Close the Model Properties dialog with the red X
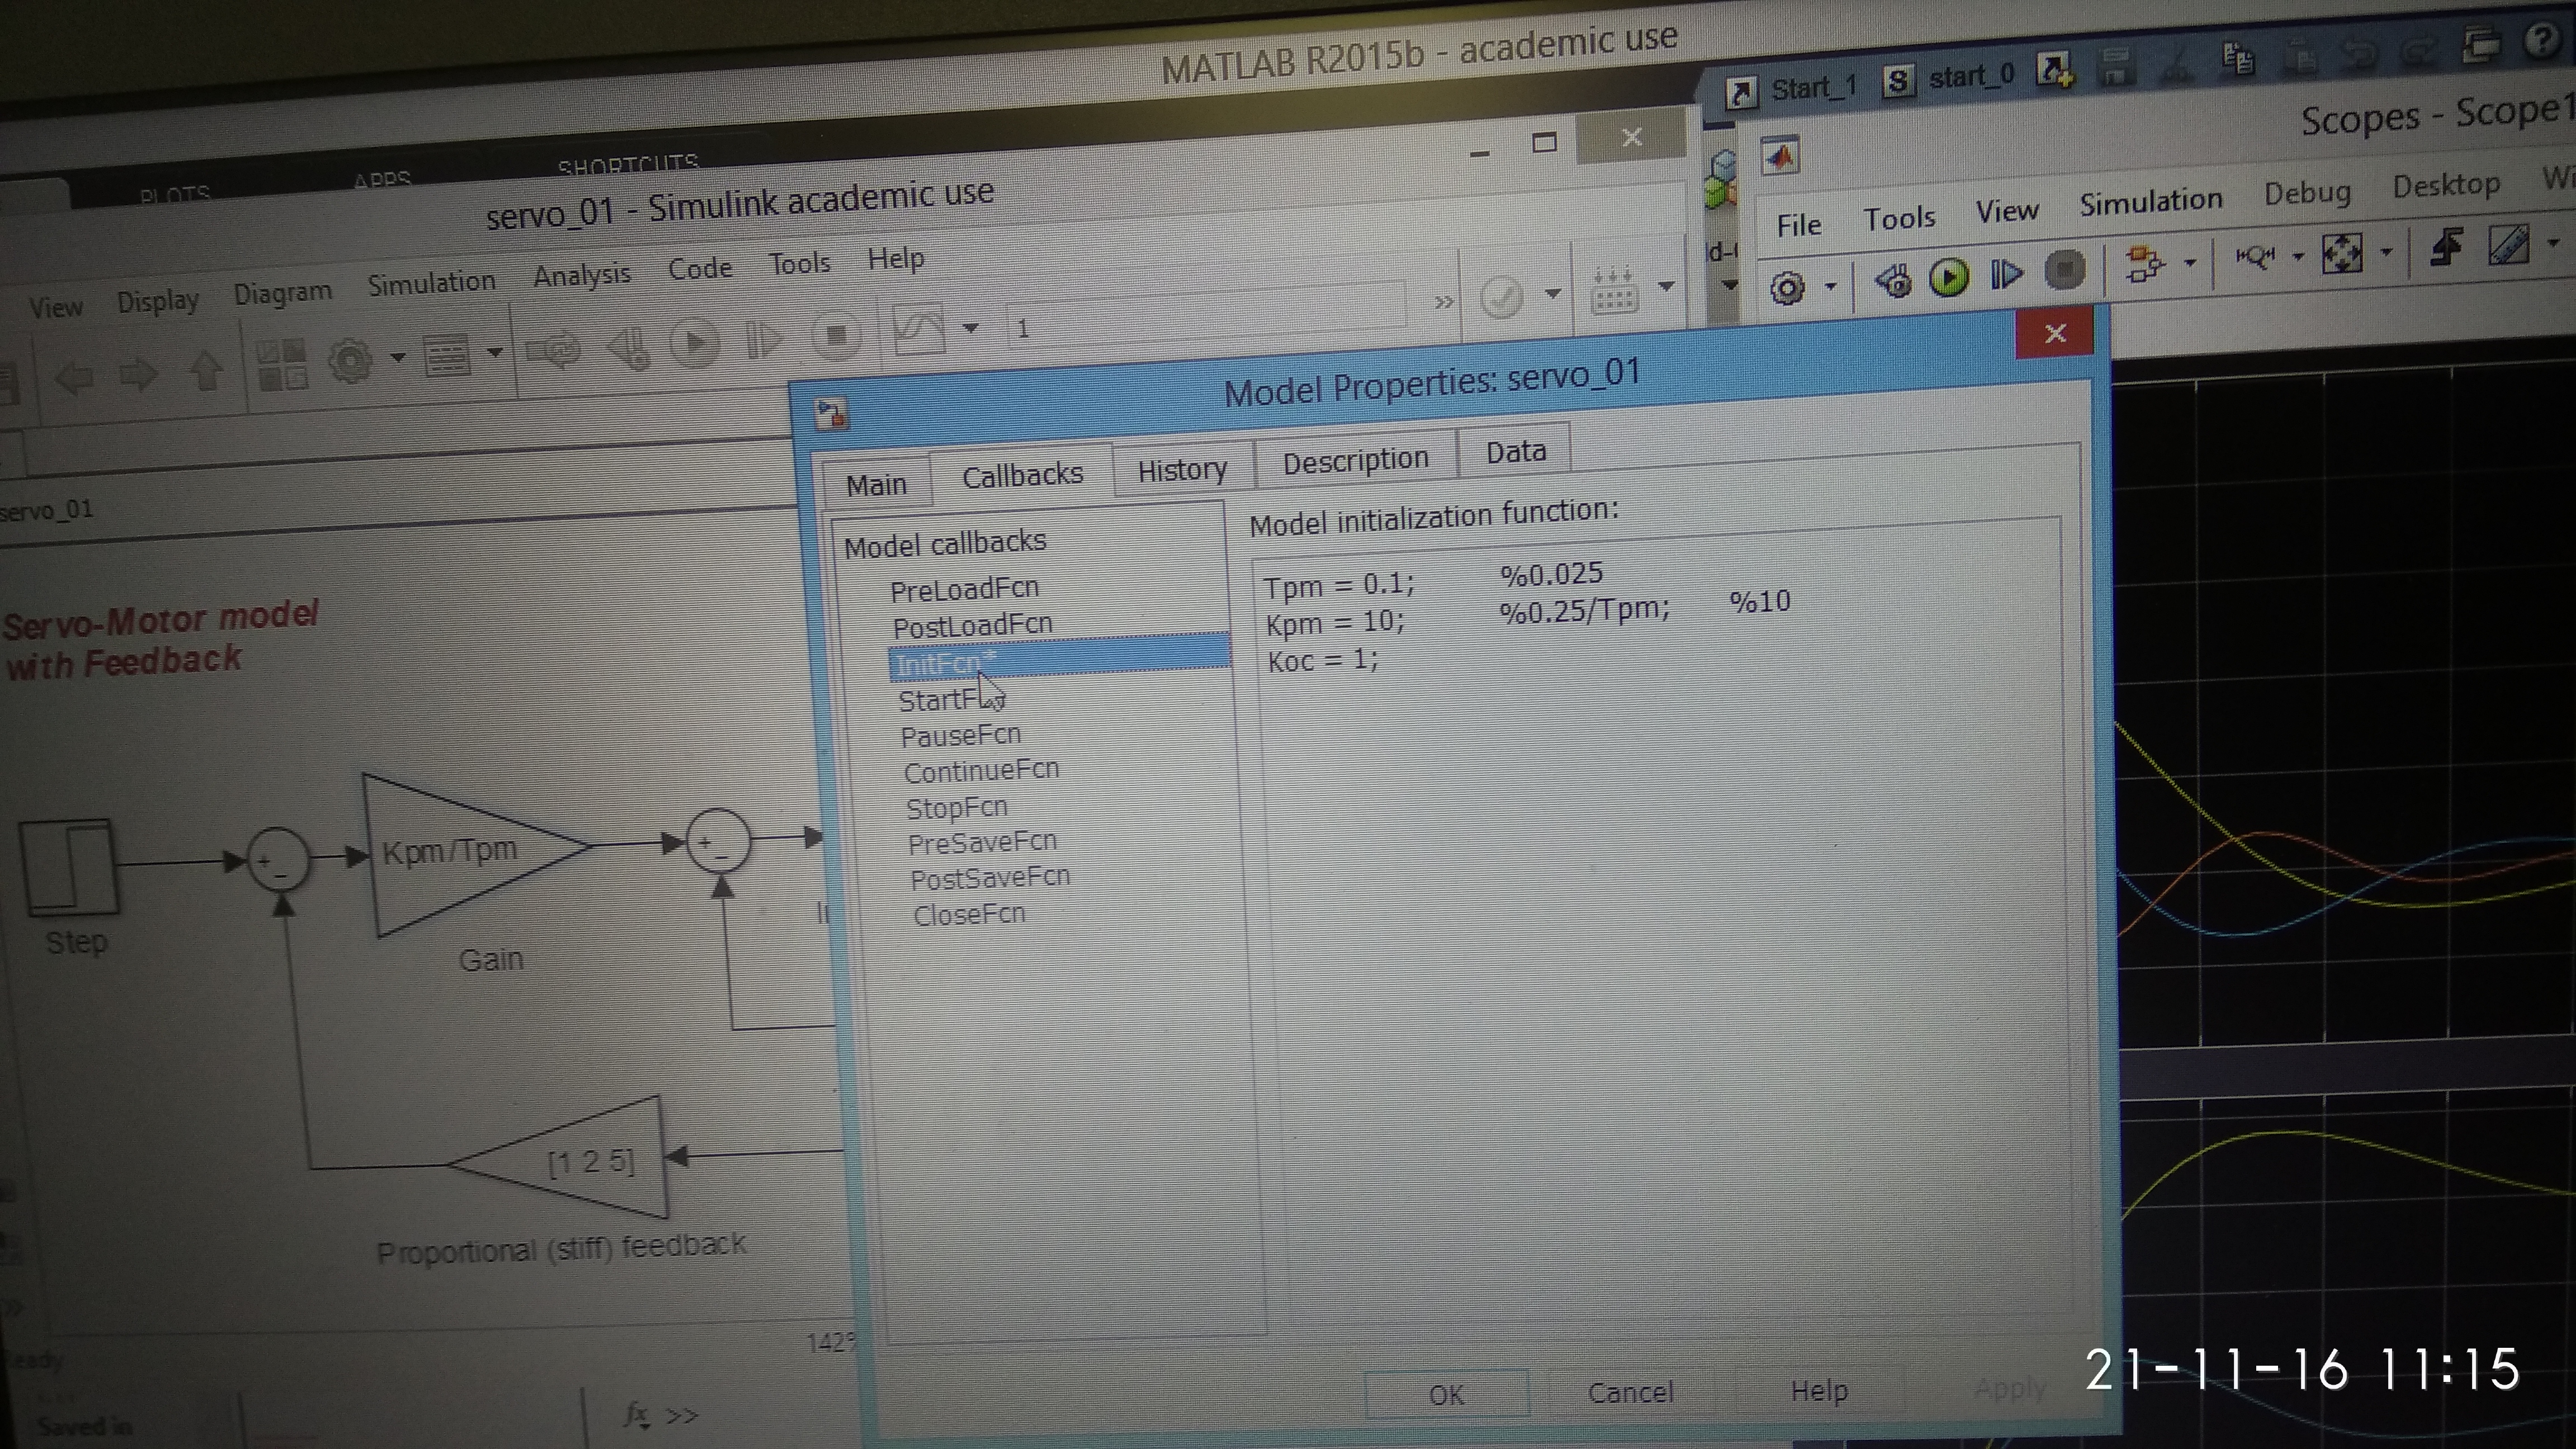 (x=2054, y=333)
